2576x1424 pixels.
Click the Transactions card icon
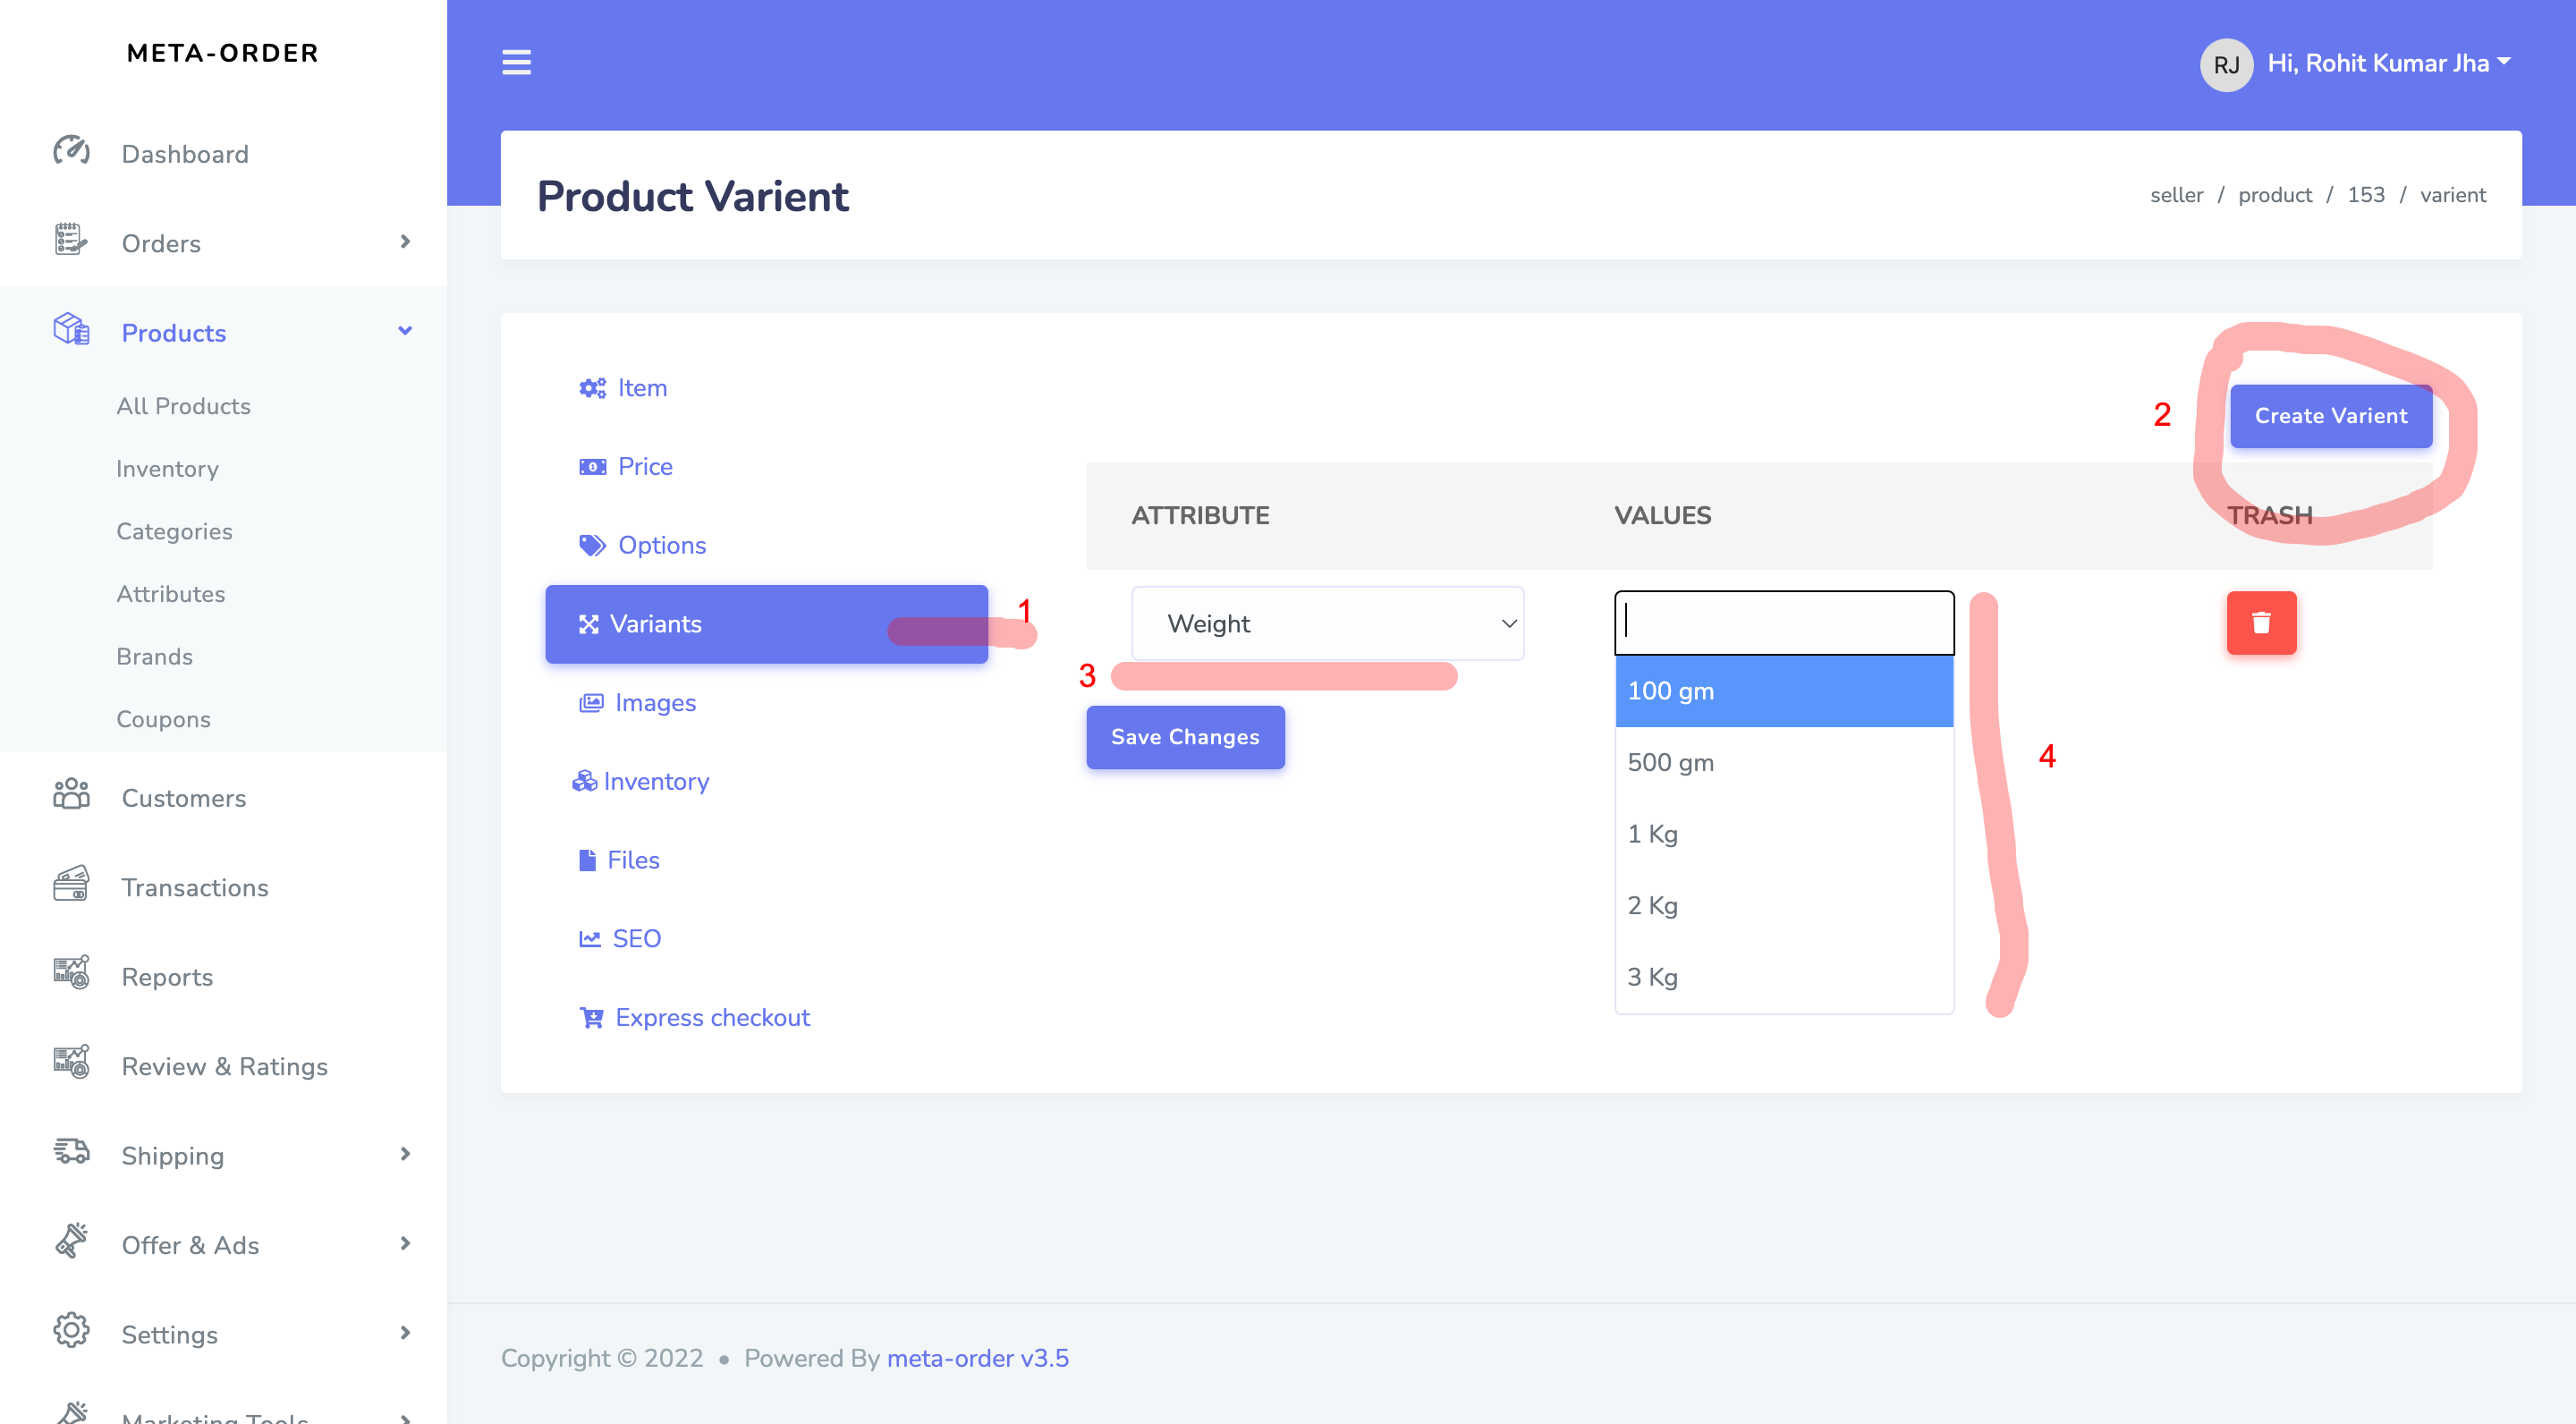[71, 885]
